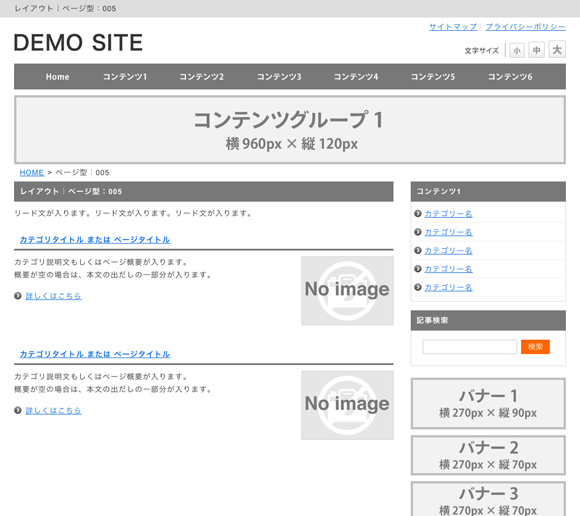Open the バナー 1 sidebar banner

tap(488, 404)
